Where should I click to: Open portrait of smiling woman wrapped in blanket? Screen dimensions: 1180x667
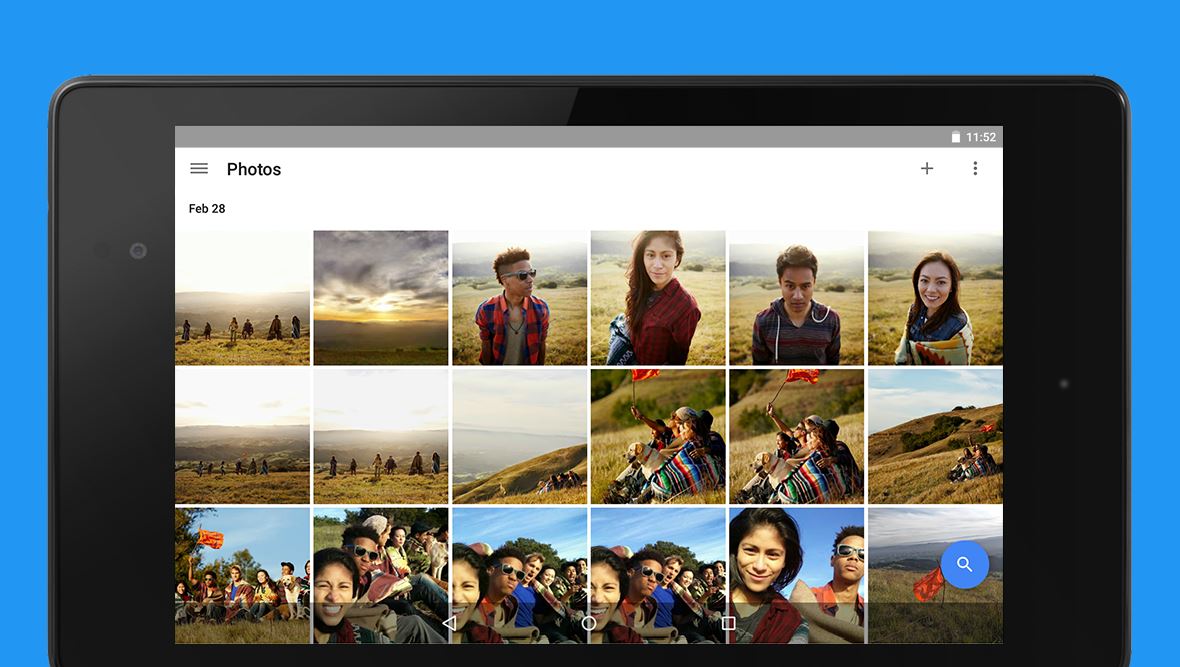pos(935,298)
